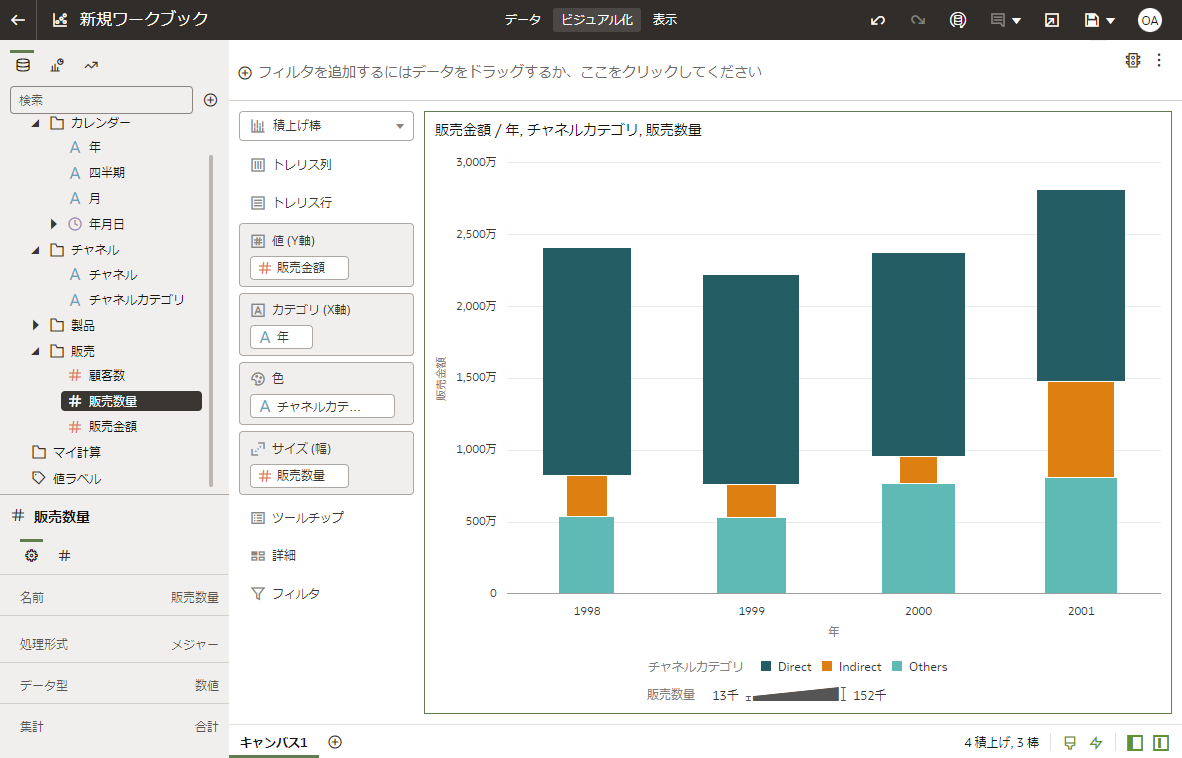The image size is (1182, 758).
Task: Toggle auto-apply data lightning icon
Action: [1096, 743]
